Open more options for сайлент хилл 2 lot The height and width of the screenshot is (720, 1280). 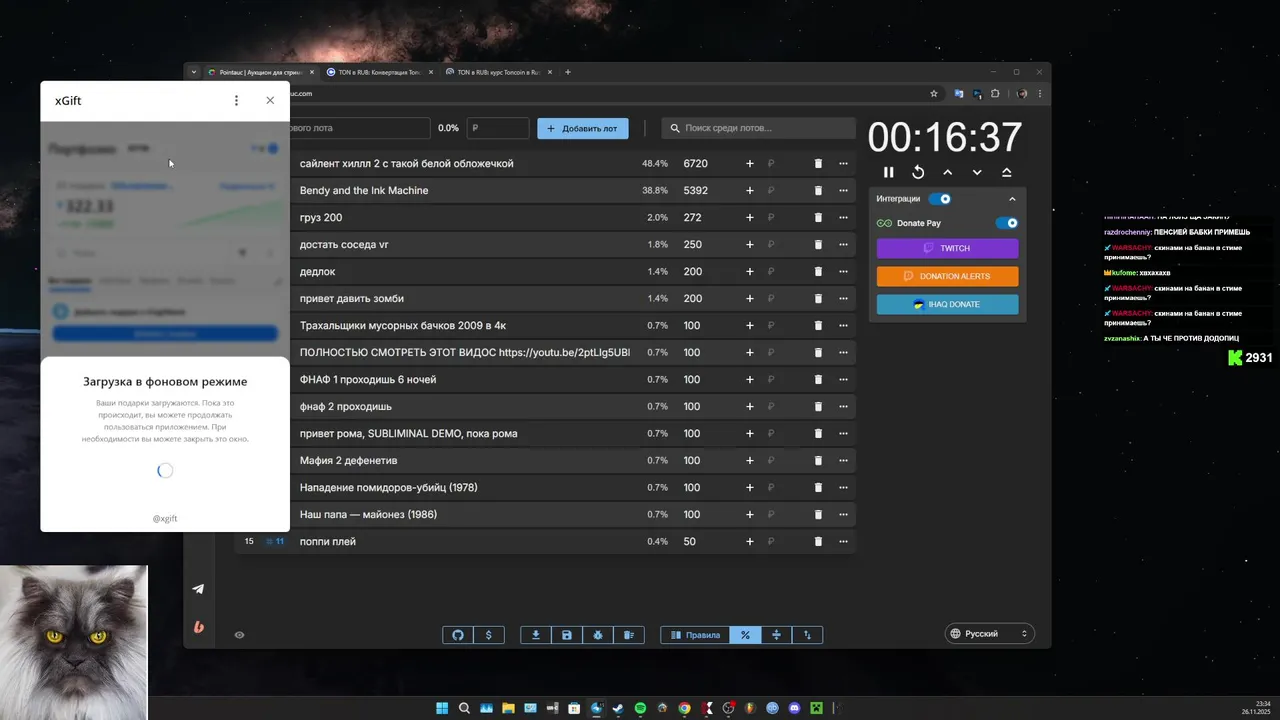[843, 163]
